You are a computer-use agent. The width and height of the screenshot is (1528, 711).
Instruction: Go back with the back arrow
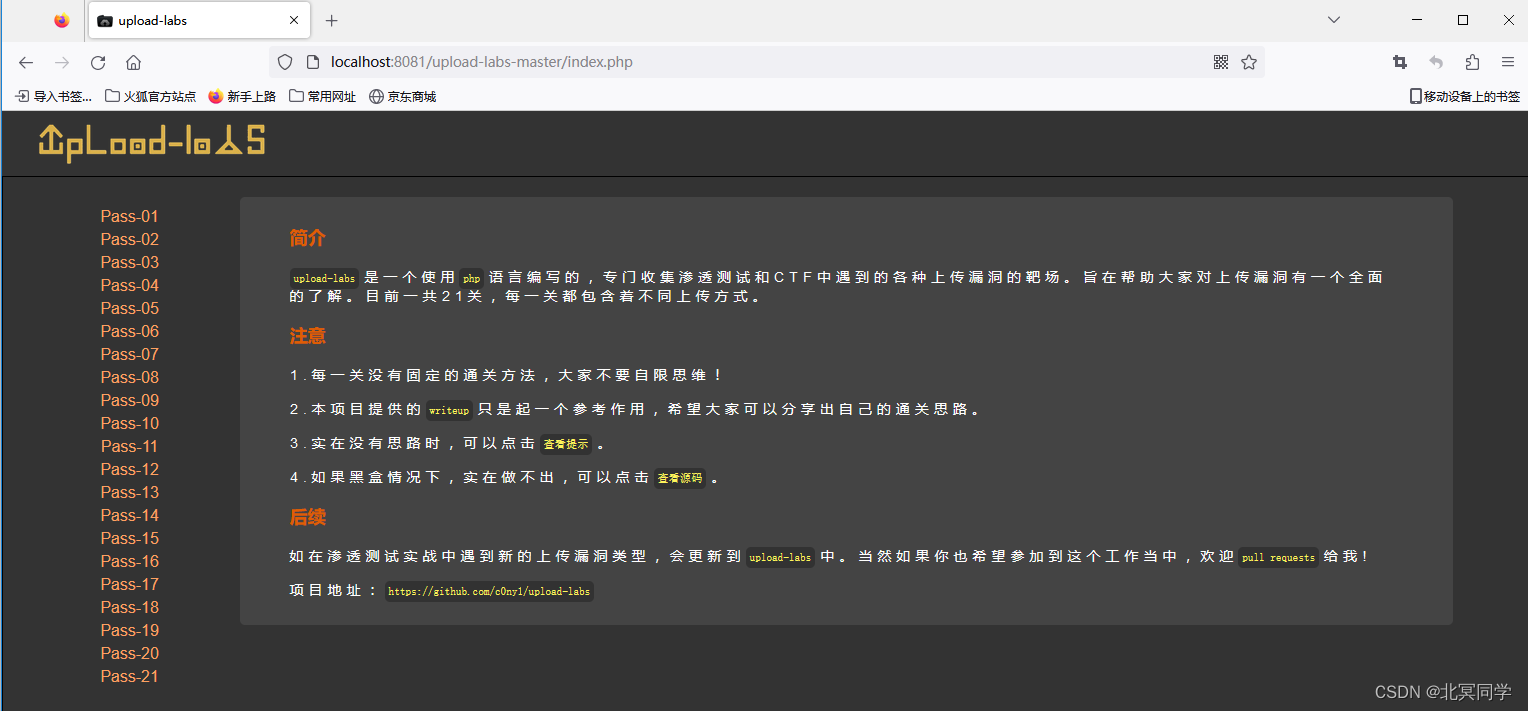tap(26, 62)
